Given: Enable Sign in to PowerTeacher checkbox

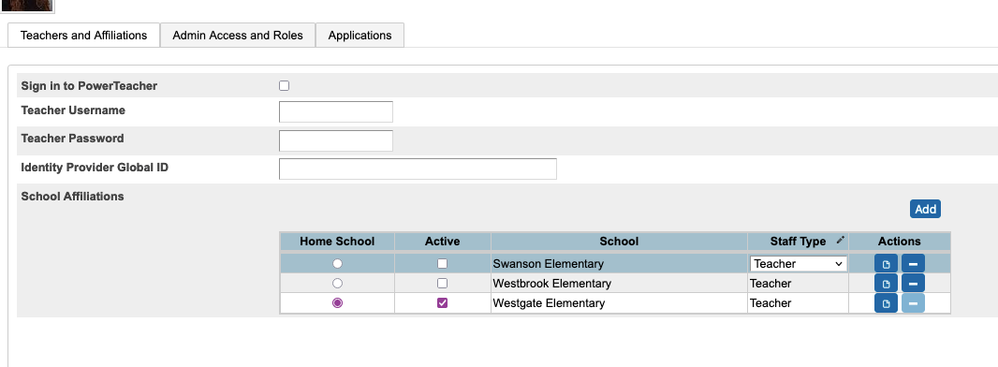Looking at the screenshot, I should (284, 86).
